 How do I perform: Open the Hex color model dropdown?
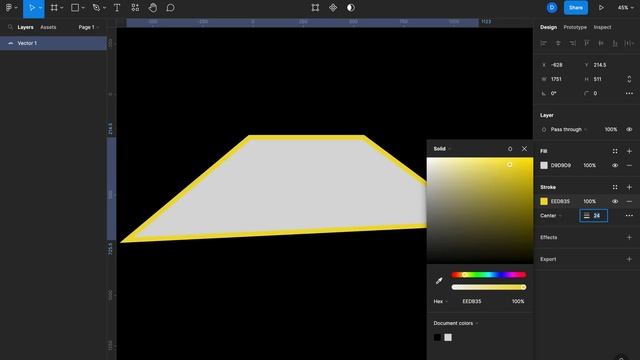(441, 302)
